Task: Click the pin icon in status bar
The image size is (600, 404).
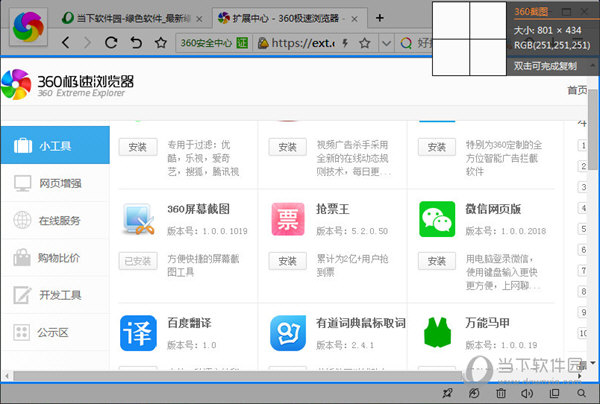Action: 447,393
